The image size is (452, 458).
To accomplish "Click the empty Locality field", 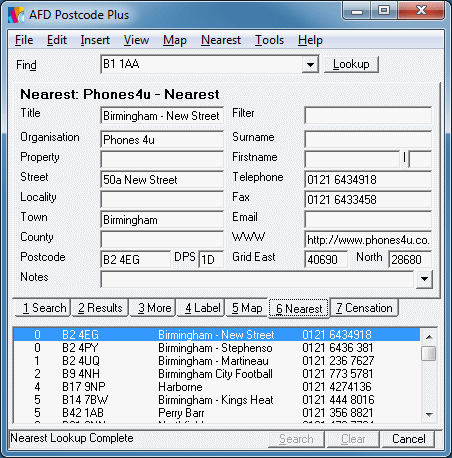I will coord(162,200).
